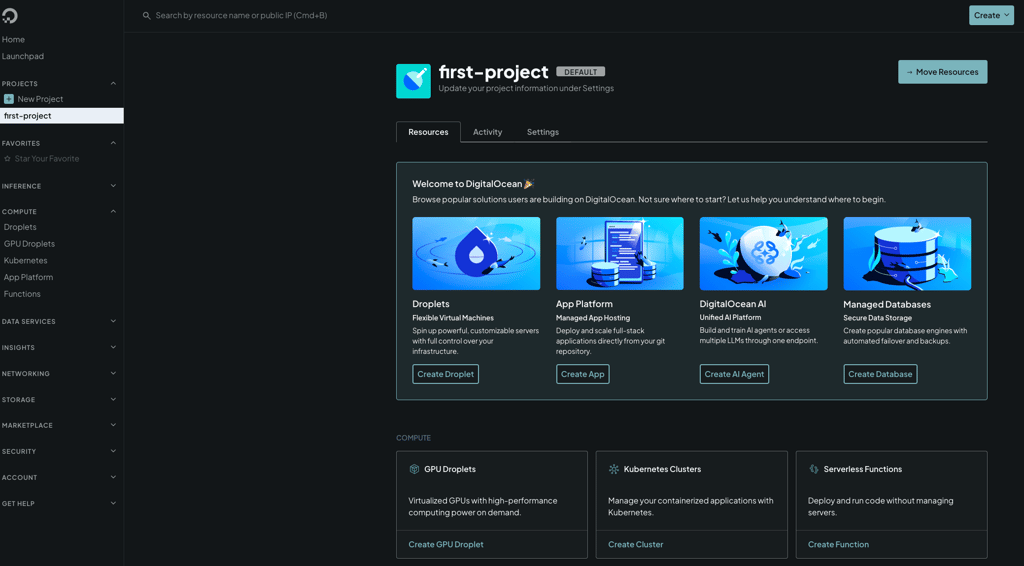The image size is (1024, 566).
Task: Click the Serverless Functions icon
Action: click(814, 469)
